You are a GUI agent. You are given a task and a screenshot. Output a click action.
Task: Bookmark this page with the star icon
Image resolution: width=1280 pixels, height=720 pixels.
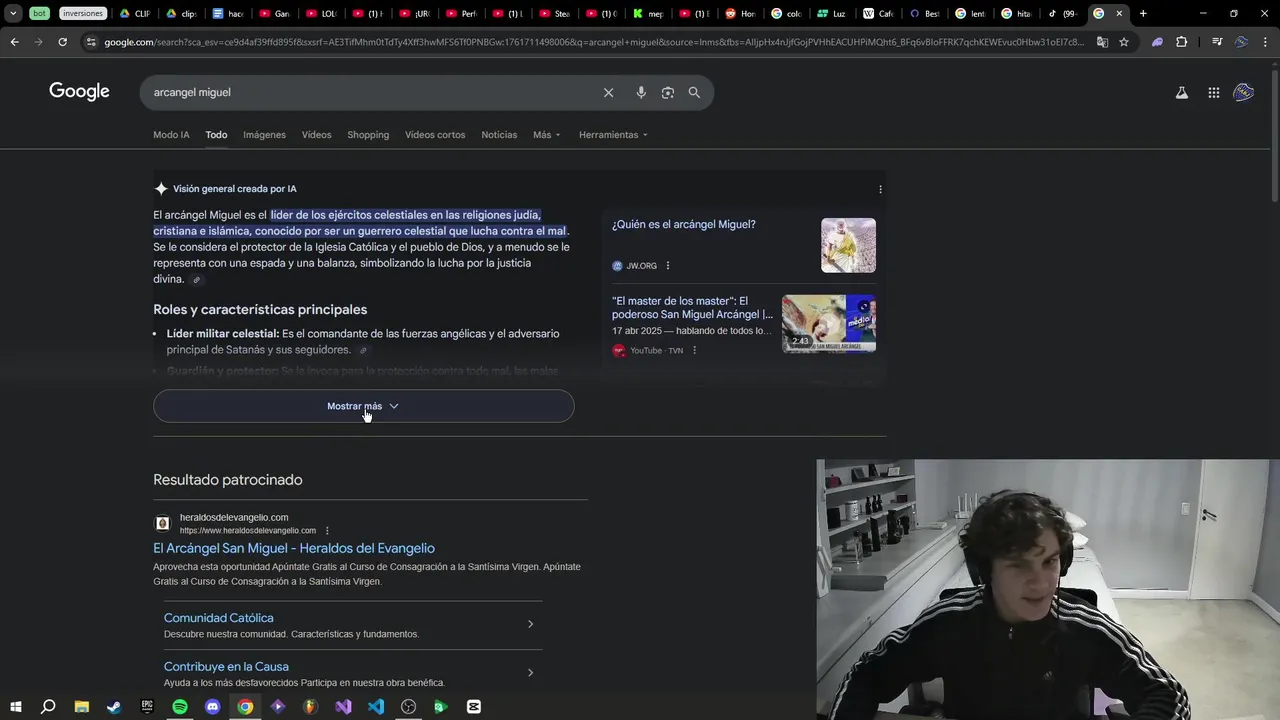click(x=1124, y=42)
